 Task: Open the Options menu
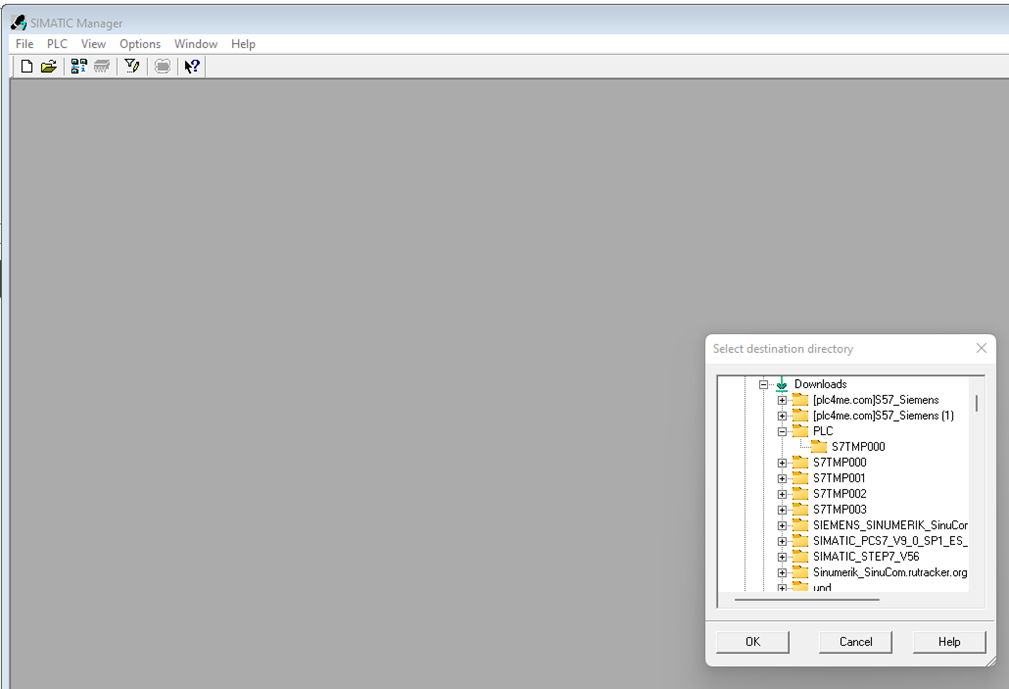pos(140,44)
